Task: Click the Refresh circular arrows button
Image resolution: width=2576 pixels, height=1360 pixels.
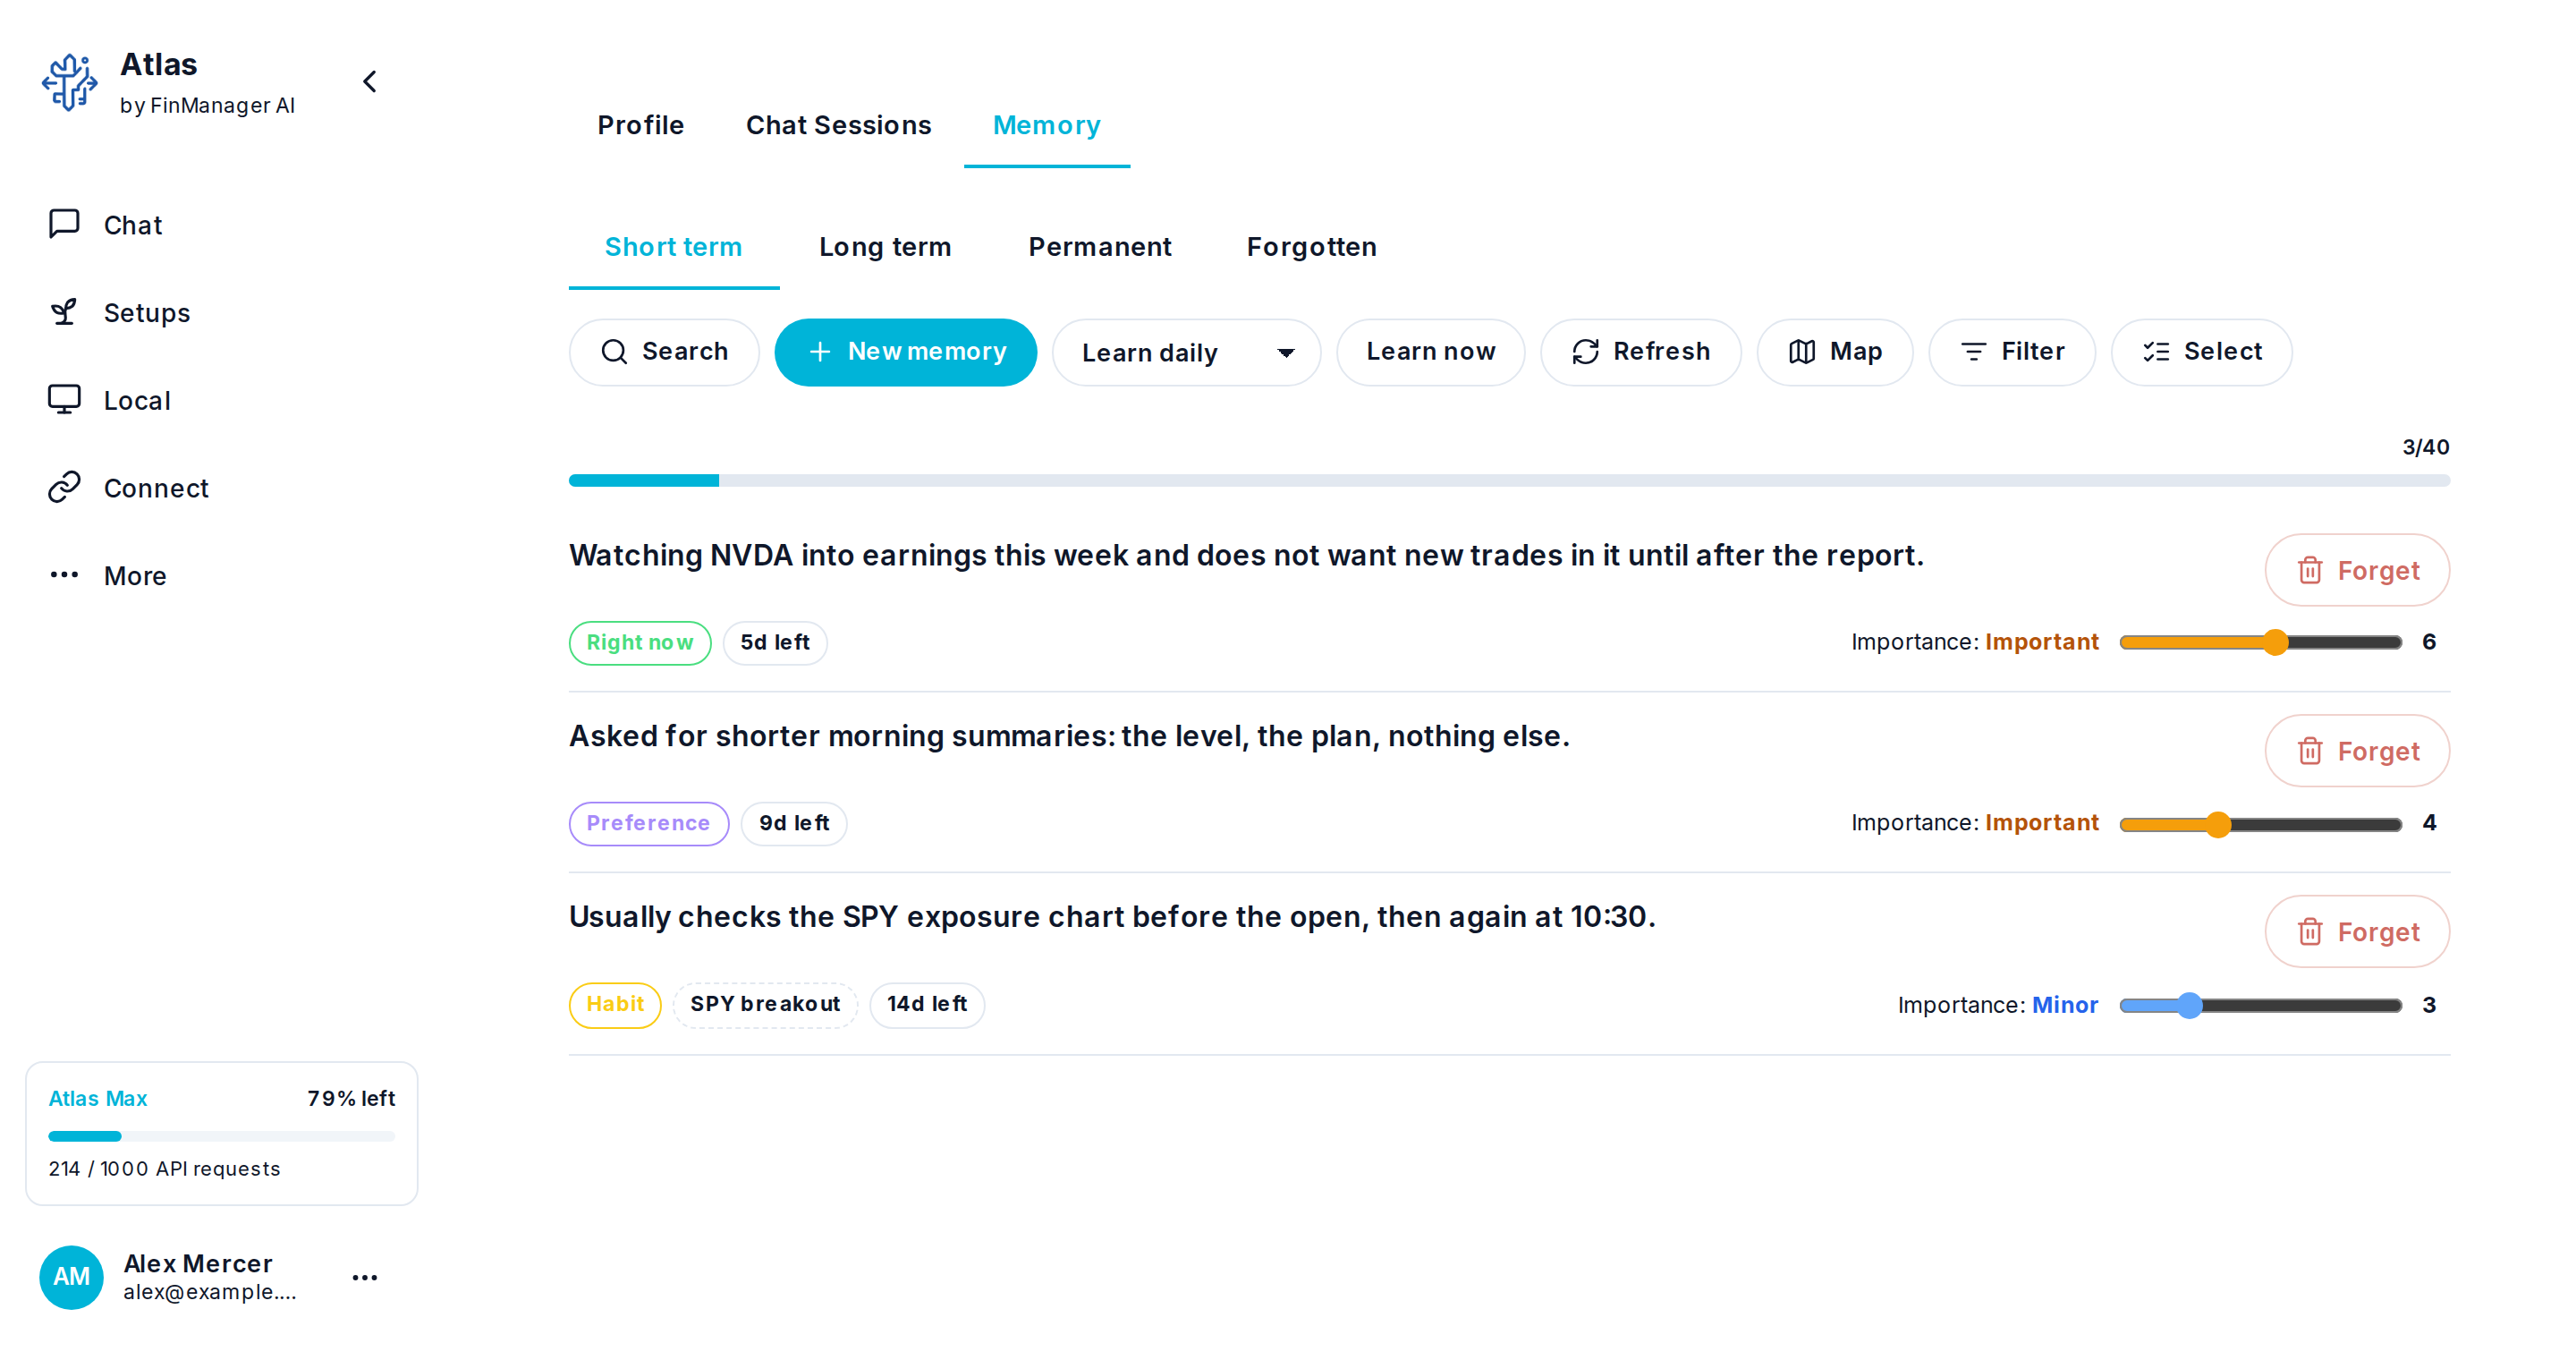Action: 1641,352
